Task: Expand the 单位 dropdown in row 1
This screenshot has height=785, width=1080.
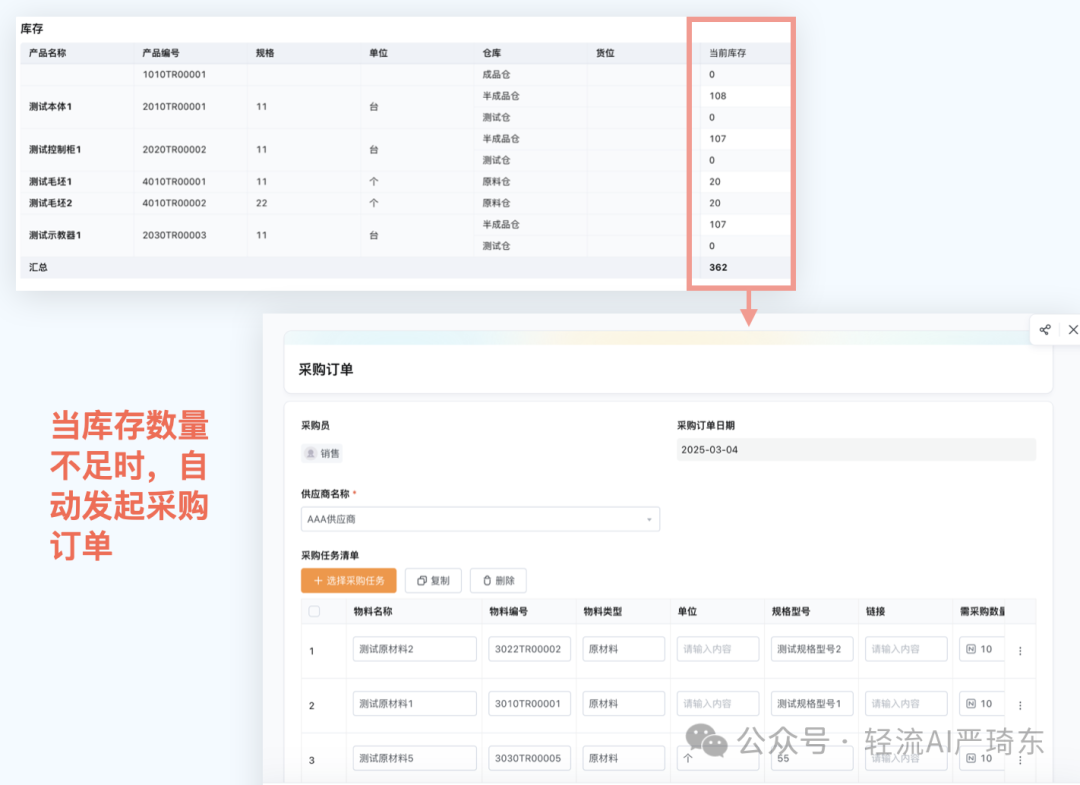Action: tap(717, 649)
